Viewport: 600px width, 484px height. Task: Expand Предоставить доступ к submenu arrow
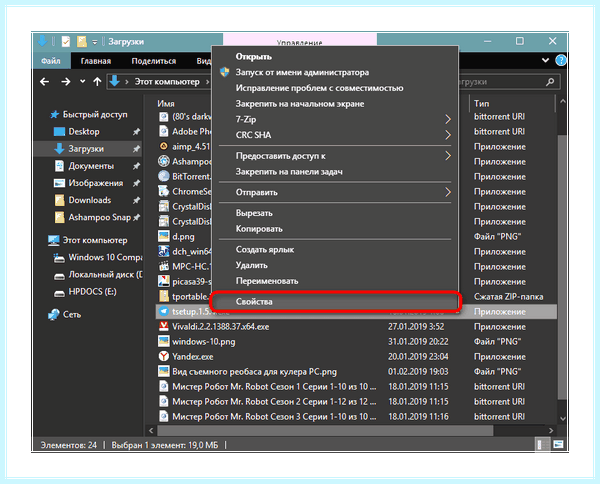point(448,156)
